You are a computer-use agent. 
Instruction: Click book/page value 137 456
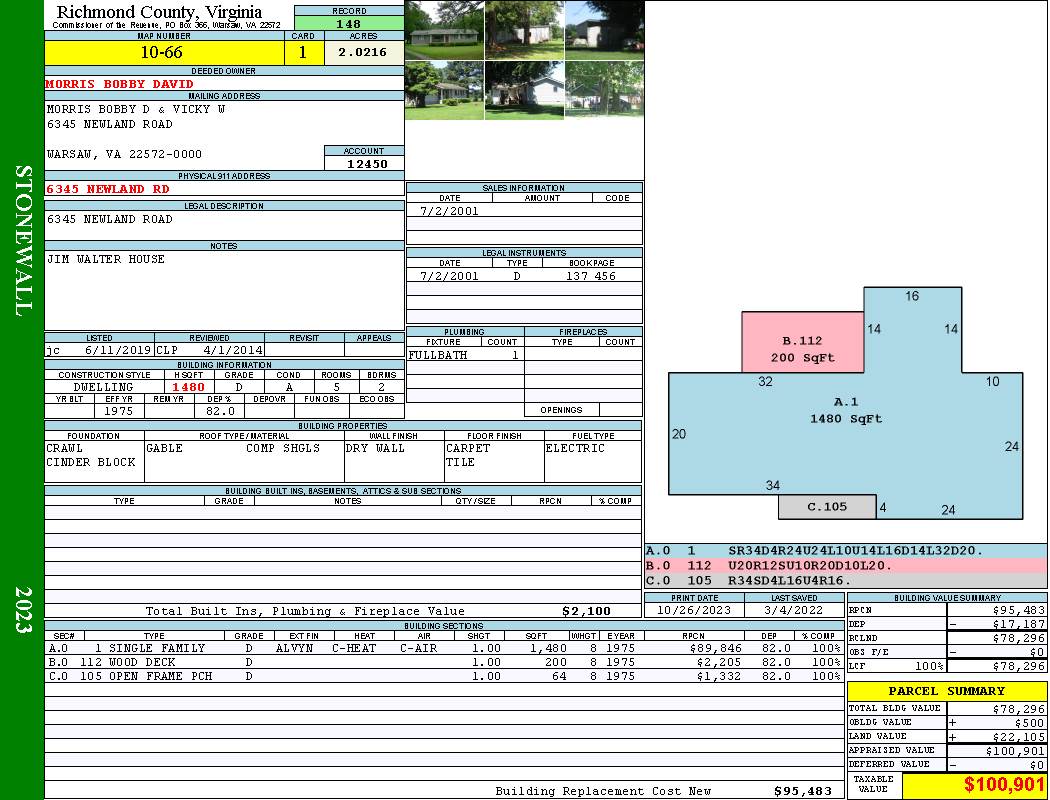pyautogui.click(x=591, y=276)
